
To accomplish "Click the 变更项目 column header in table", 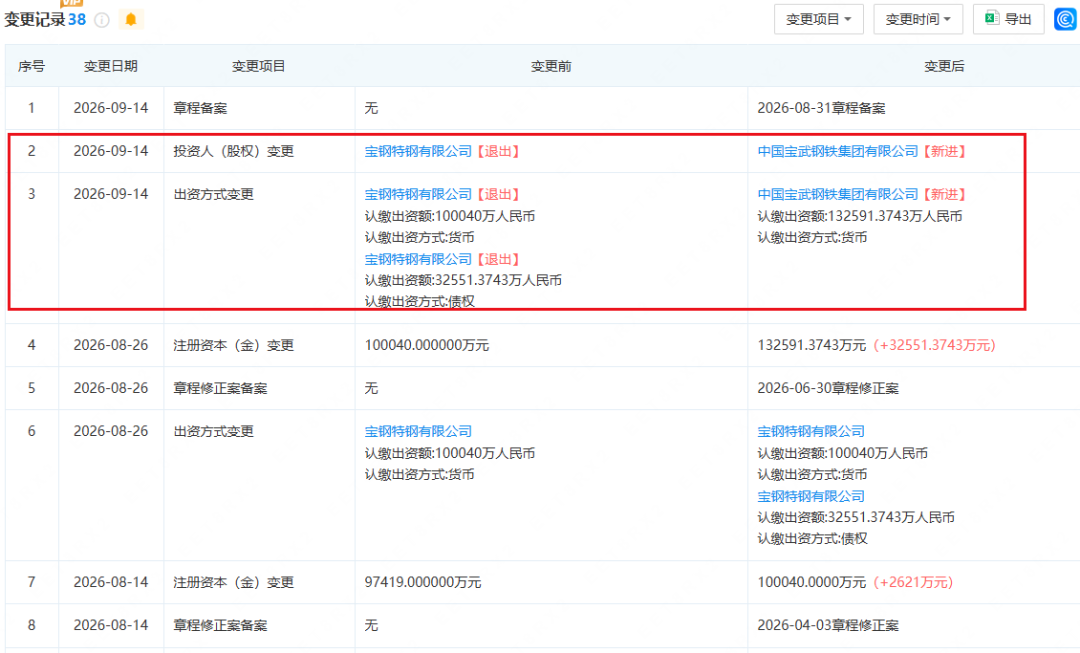I will tap(259, 66).
